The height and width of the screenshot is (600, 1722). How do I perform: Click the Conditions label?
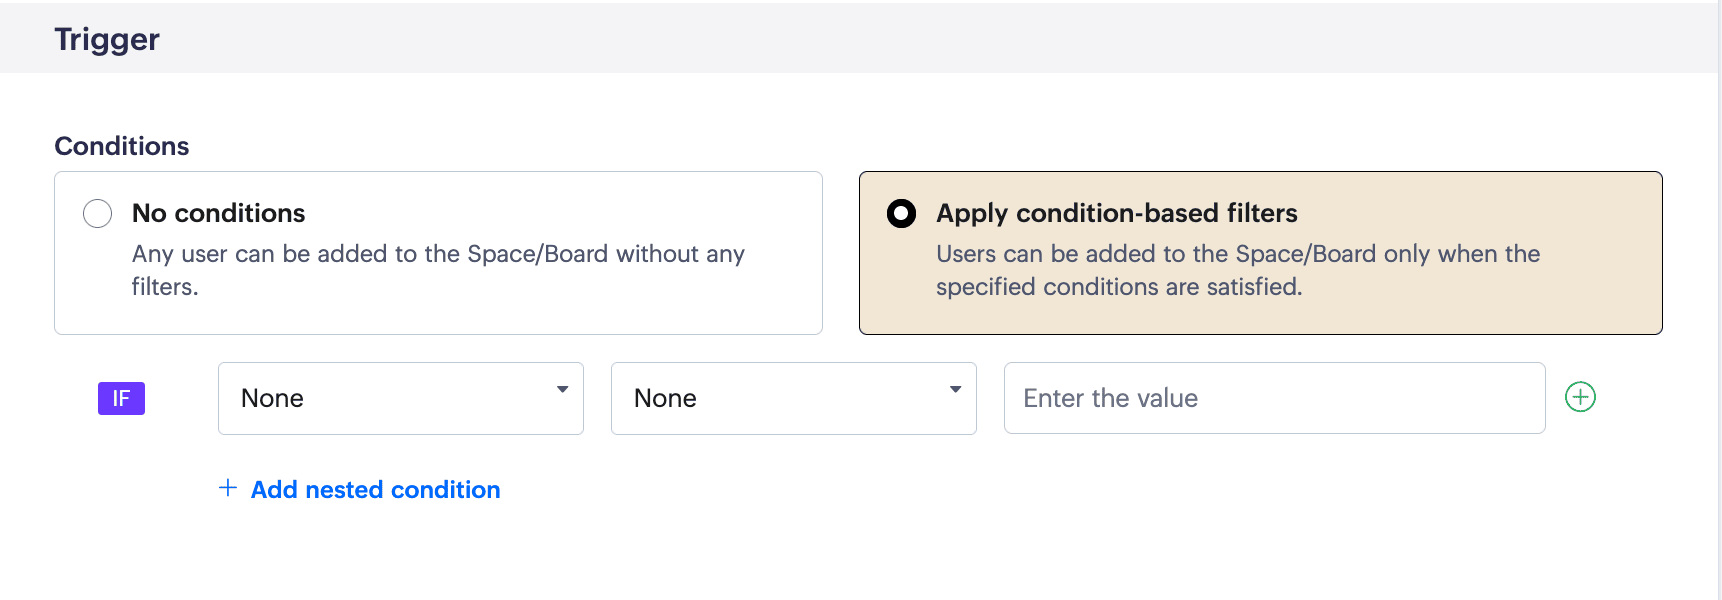click(122, 146)
